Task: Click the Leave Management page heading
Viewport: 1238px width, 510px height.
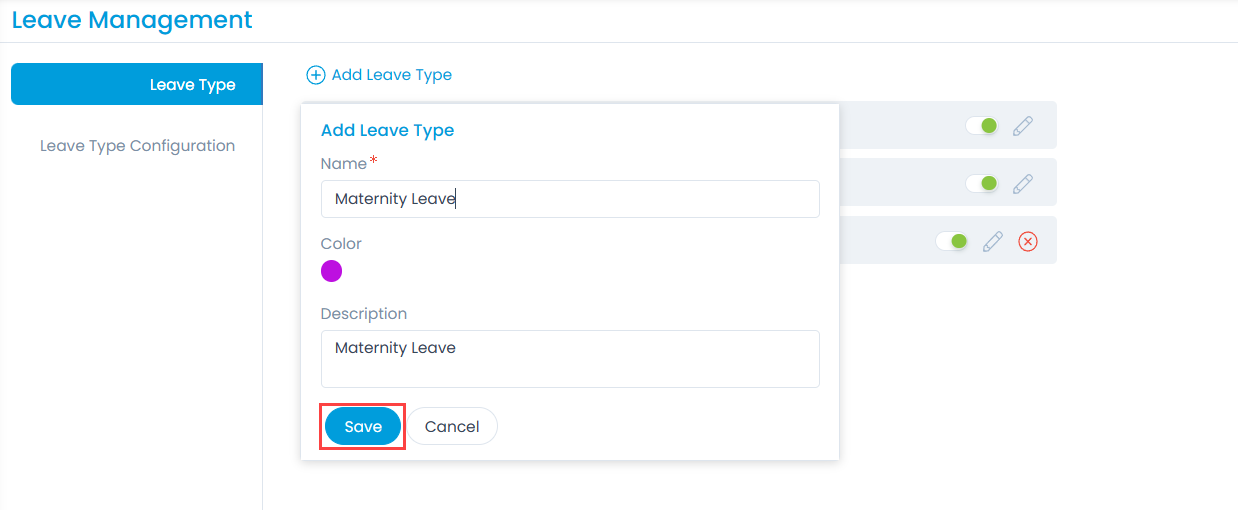Action: (132, 20)
